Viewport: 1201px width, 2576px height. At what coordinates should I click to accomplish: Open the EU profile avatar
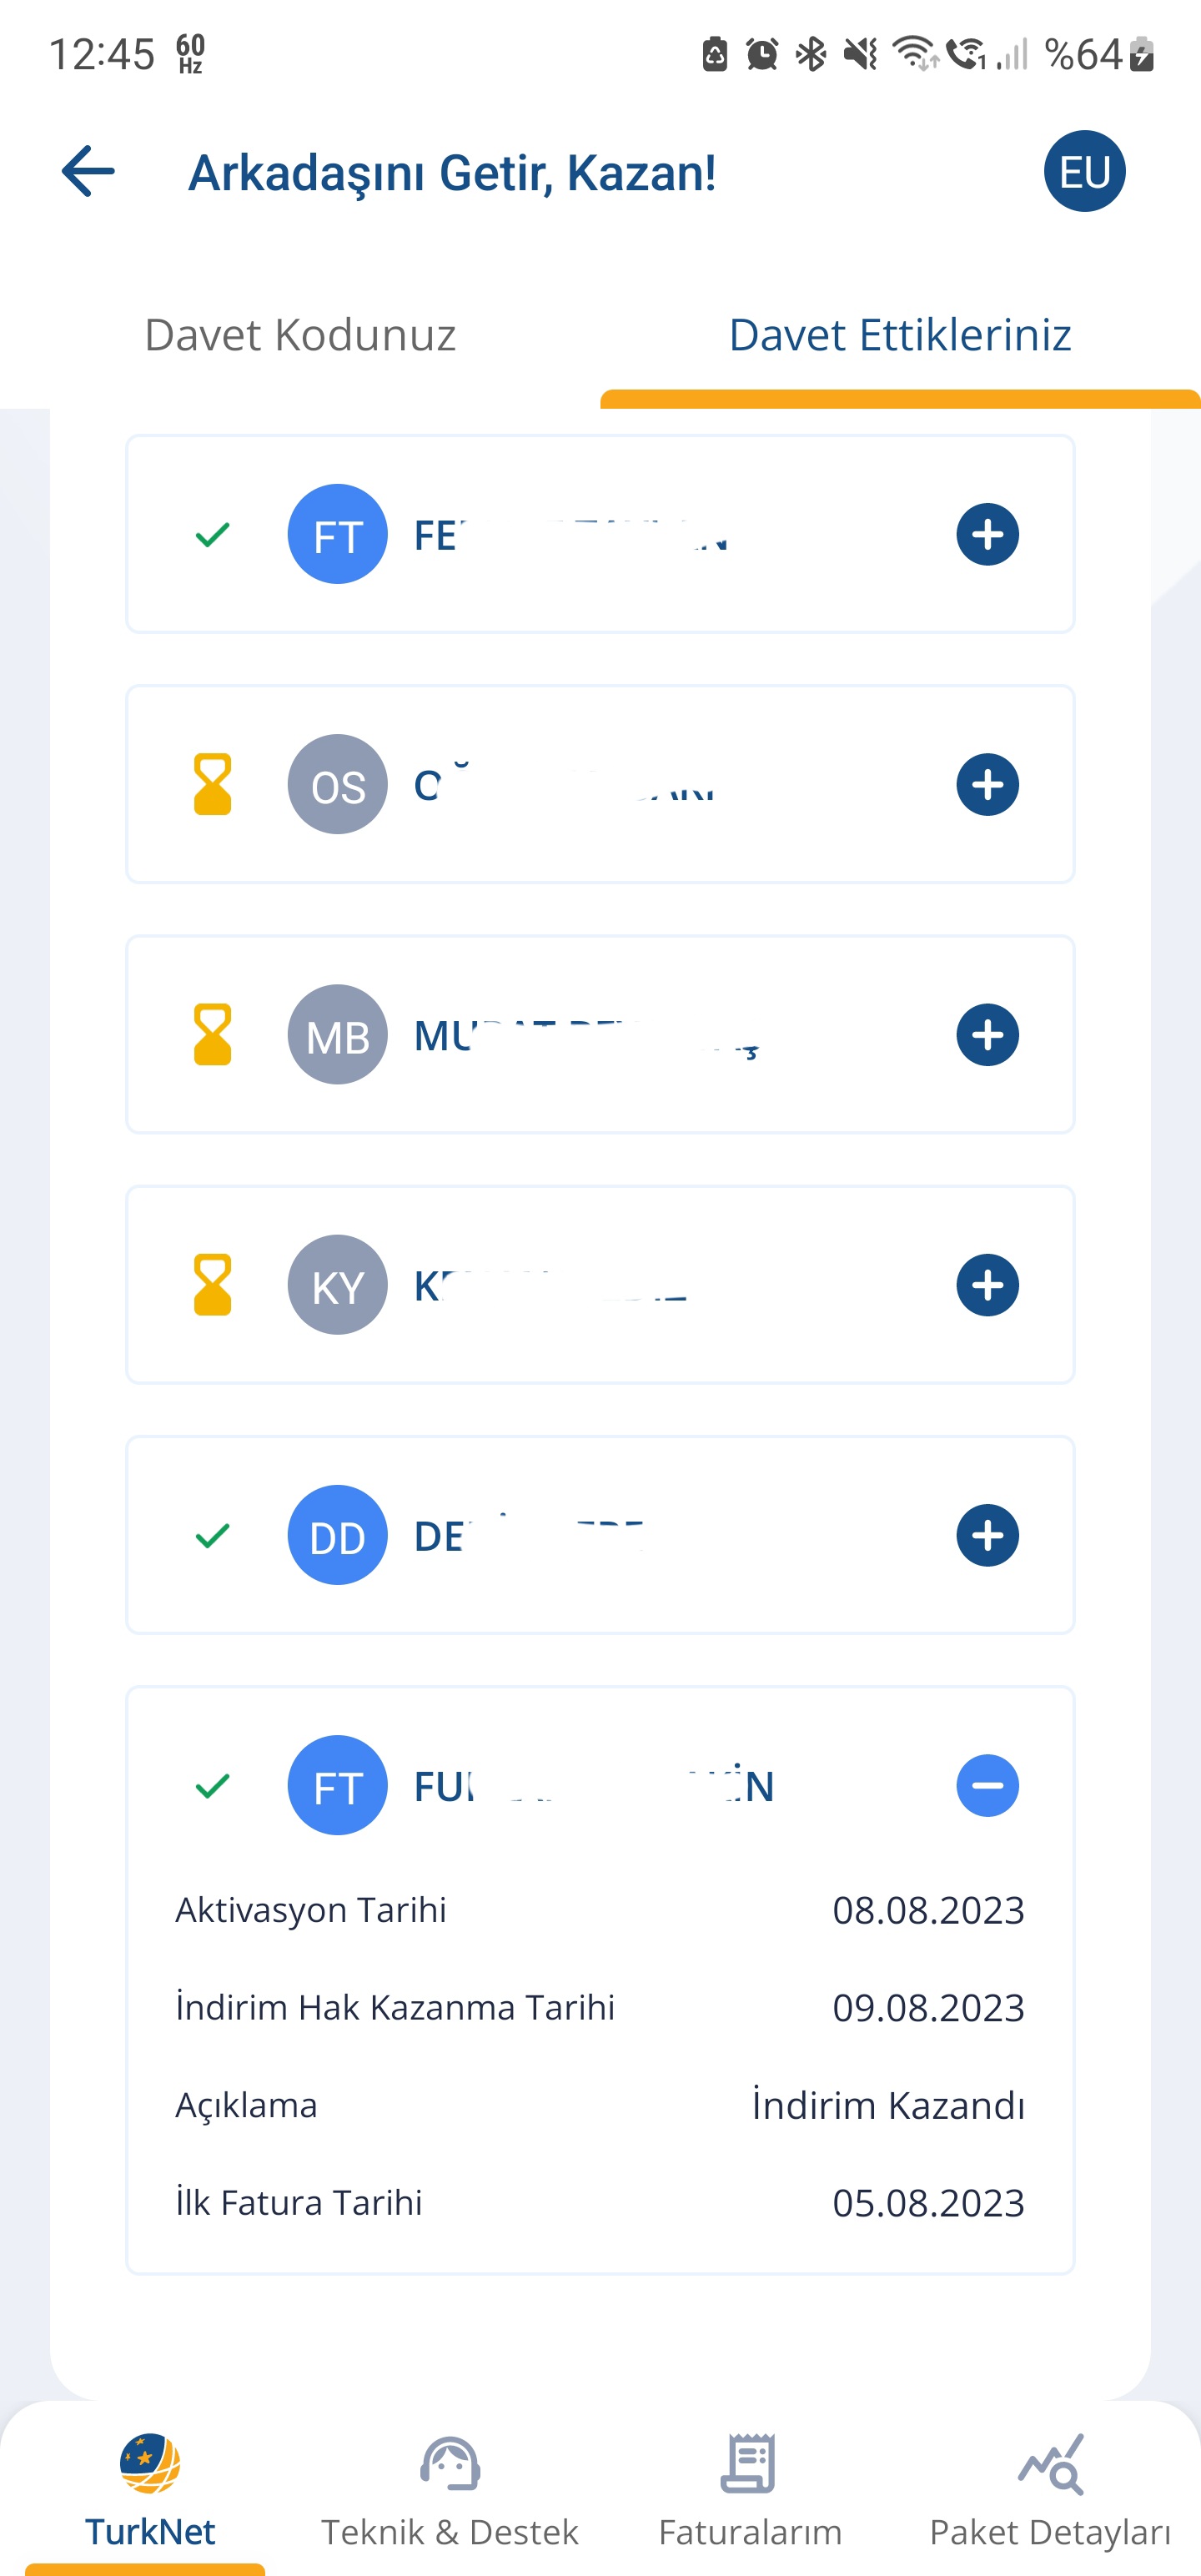point(1084,171)
